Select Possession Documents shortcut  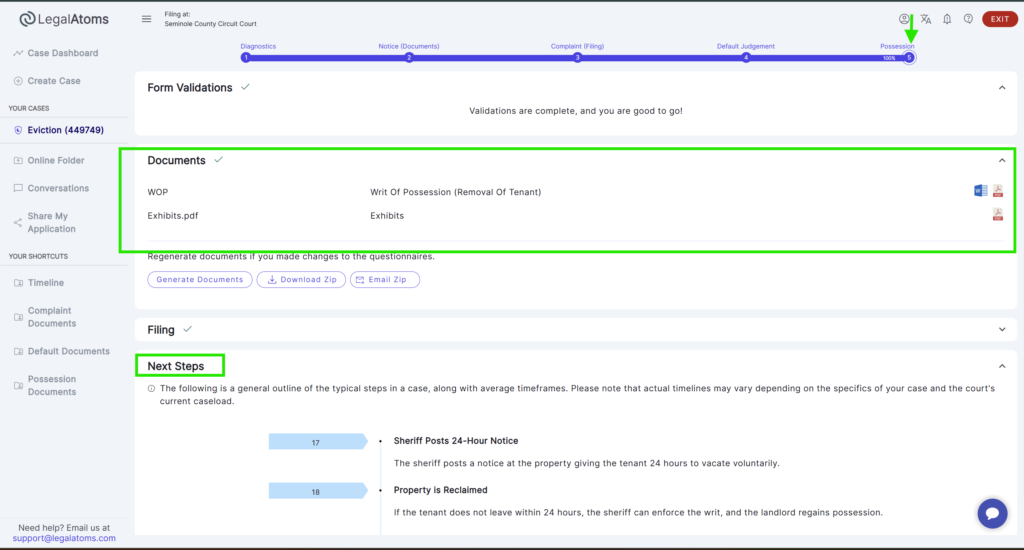point(52,385)
